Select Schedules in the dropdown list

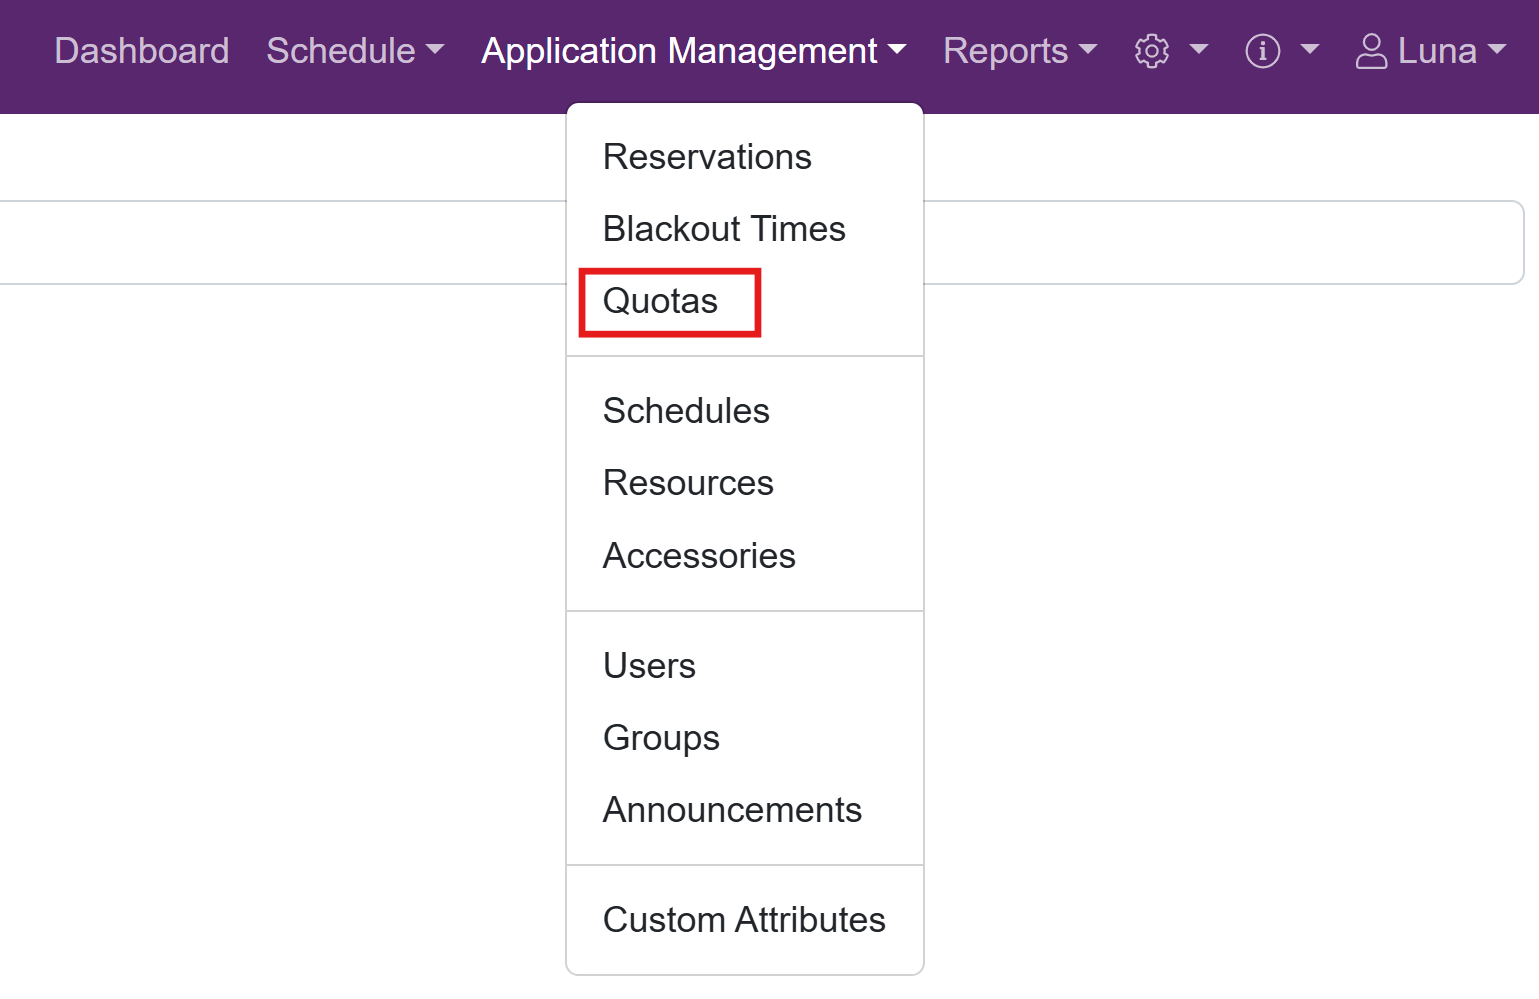pyautogui.click(x=686, y=411)
